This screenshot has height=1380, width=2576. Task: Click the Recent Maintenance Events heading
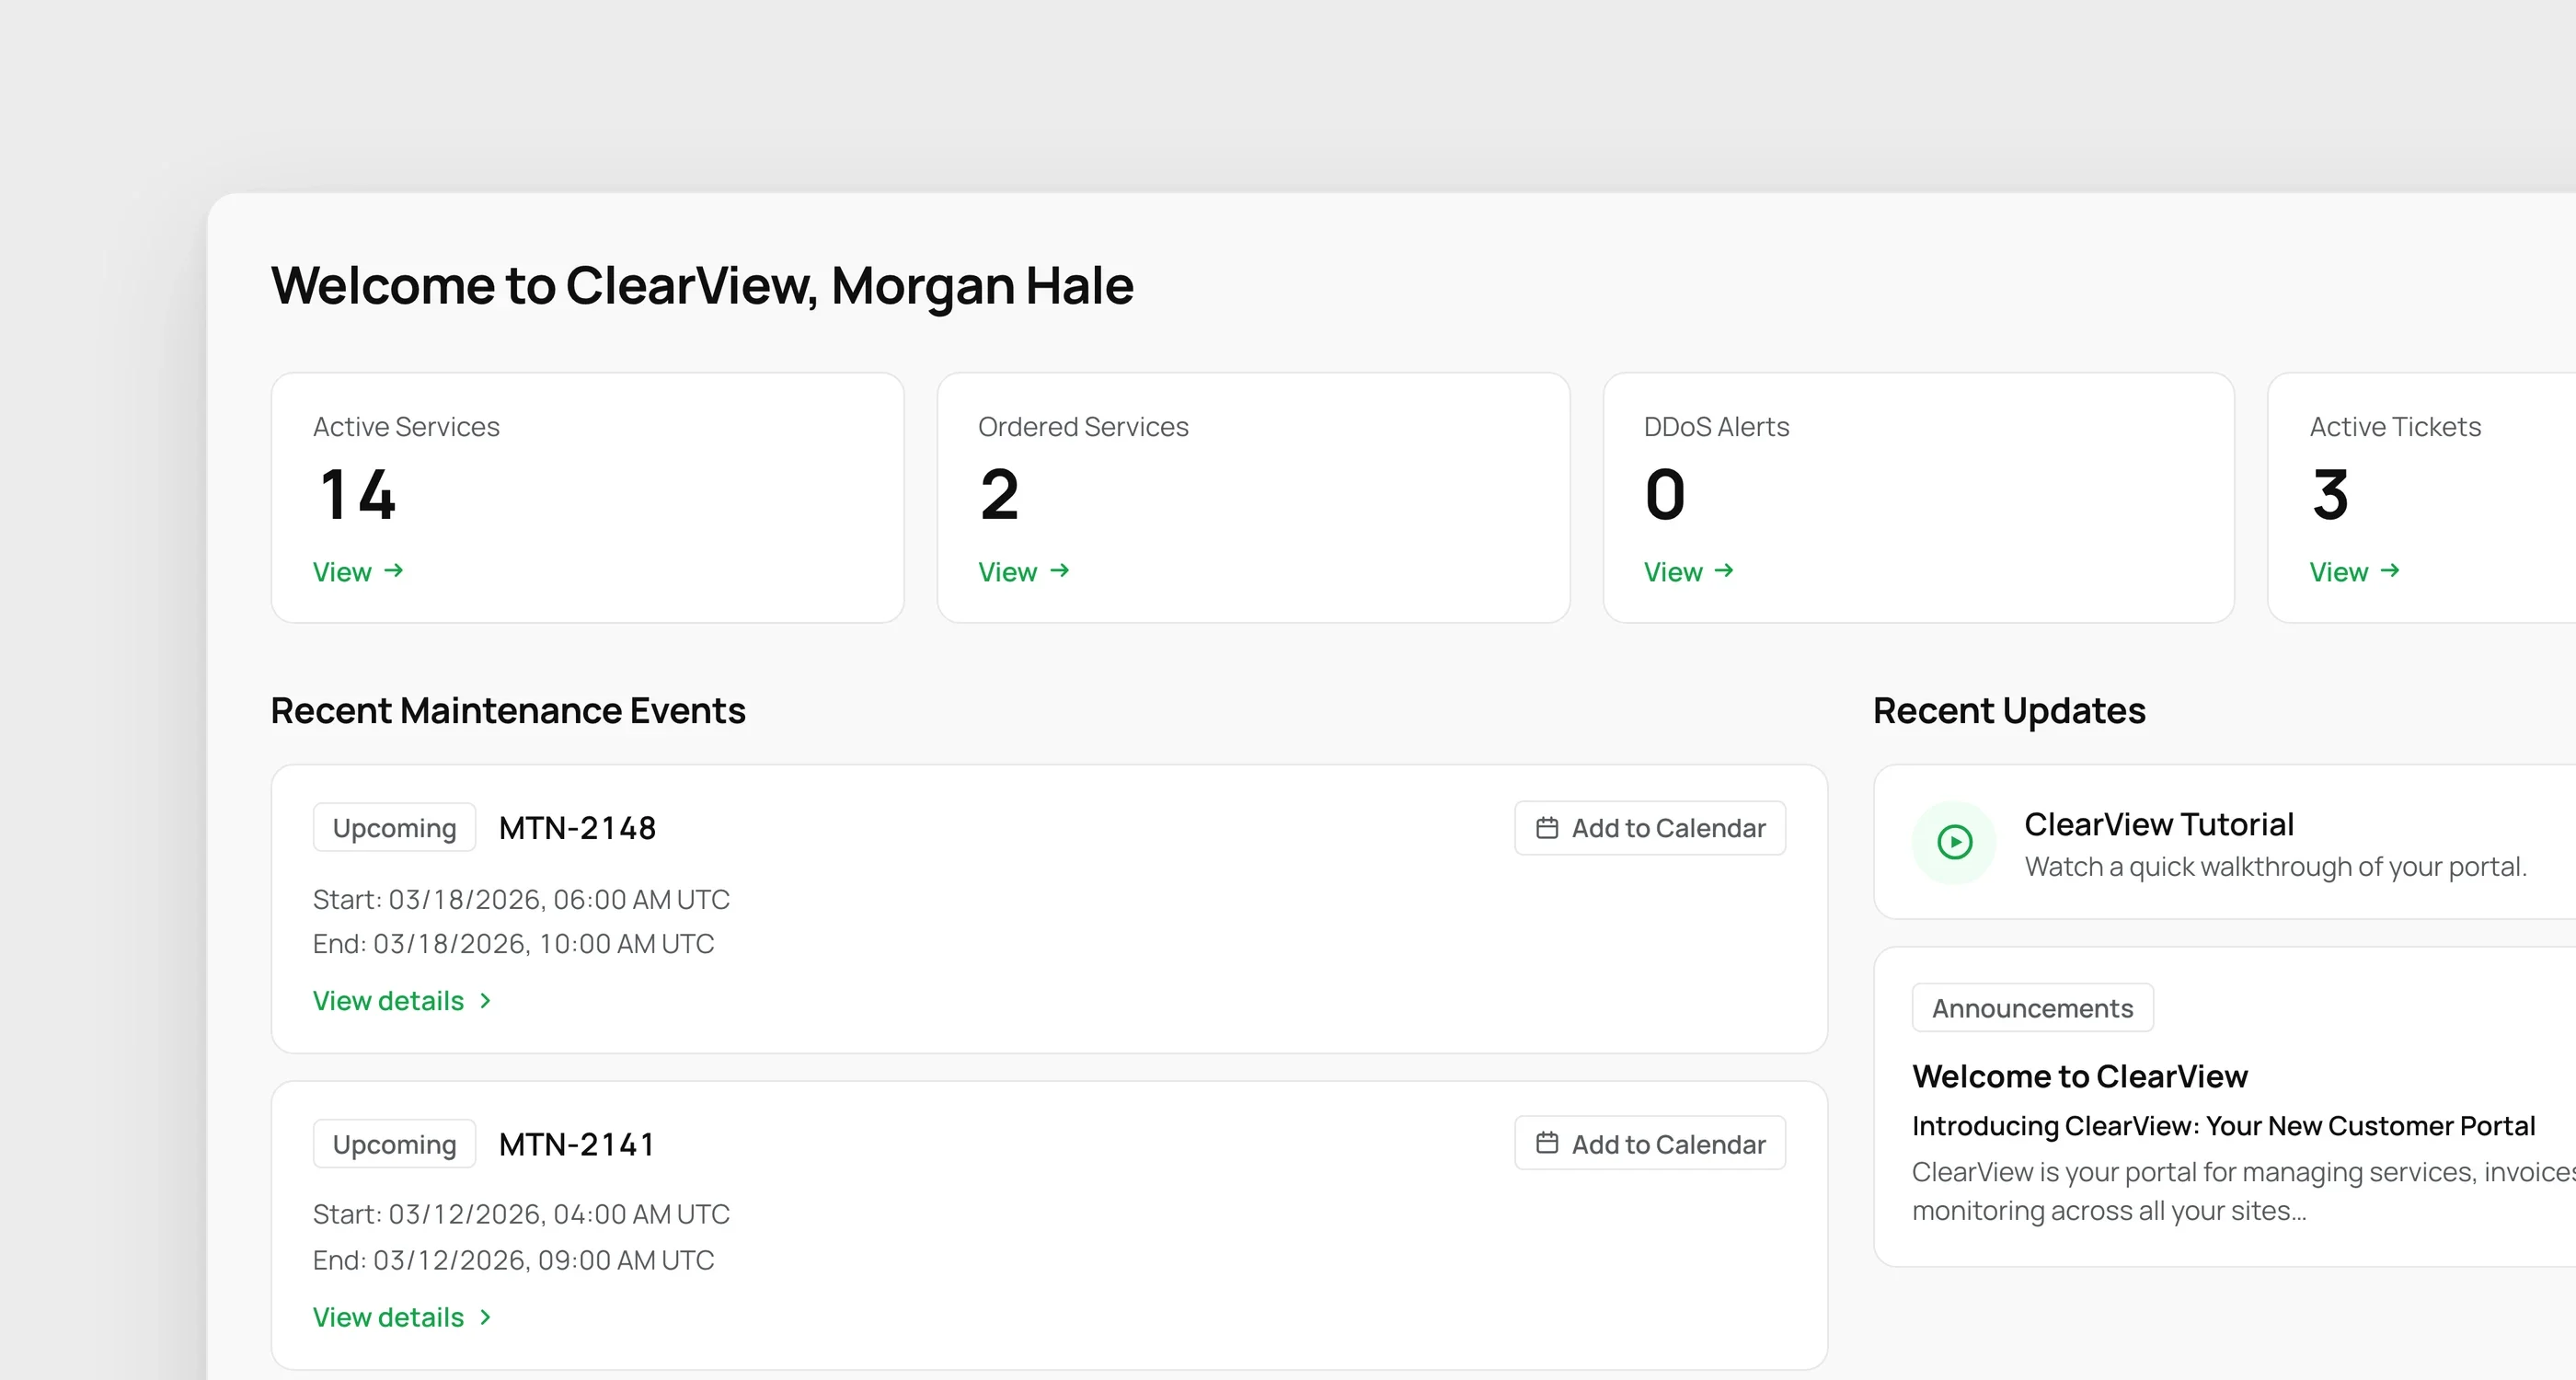508,711
